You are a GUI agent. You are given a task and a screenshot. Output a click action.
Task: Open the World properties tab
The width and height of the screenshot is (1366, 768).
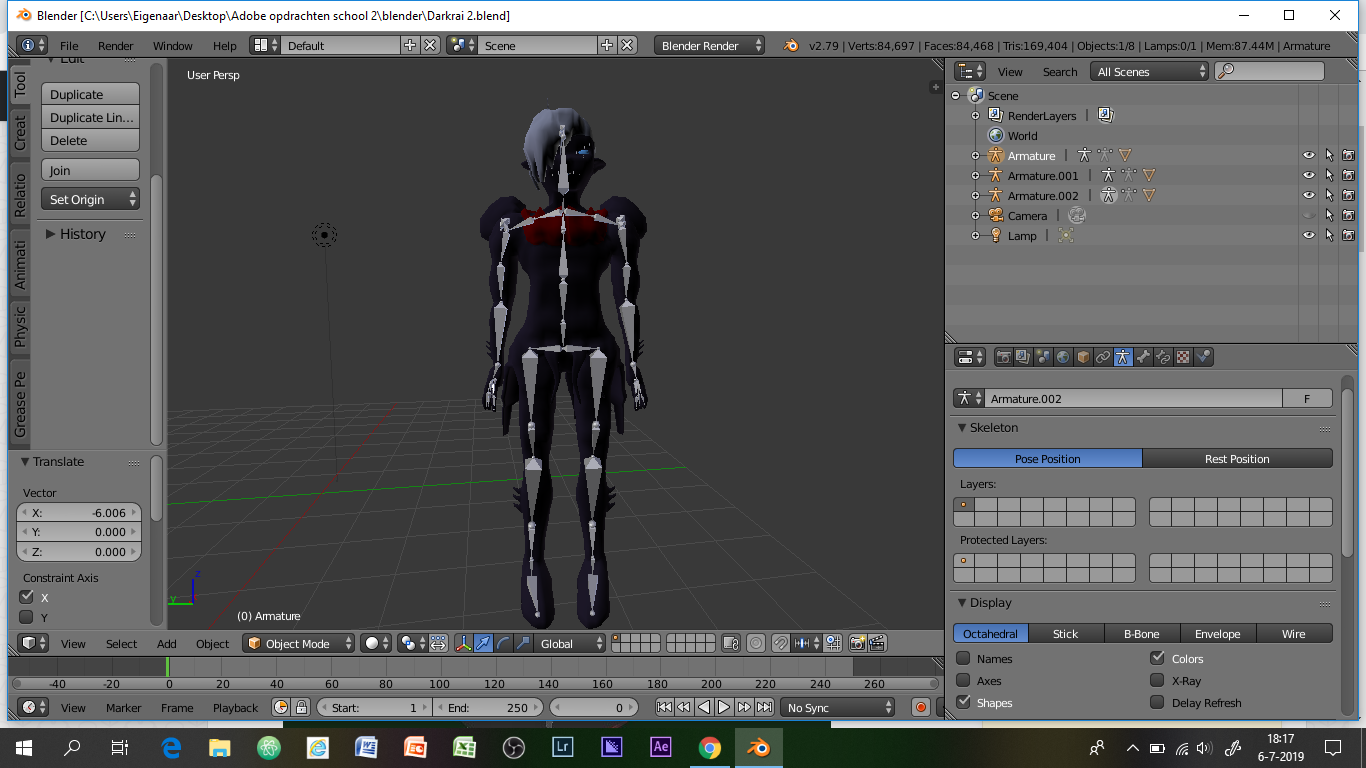(x=1063, y=357)
